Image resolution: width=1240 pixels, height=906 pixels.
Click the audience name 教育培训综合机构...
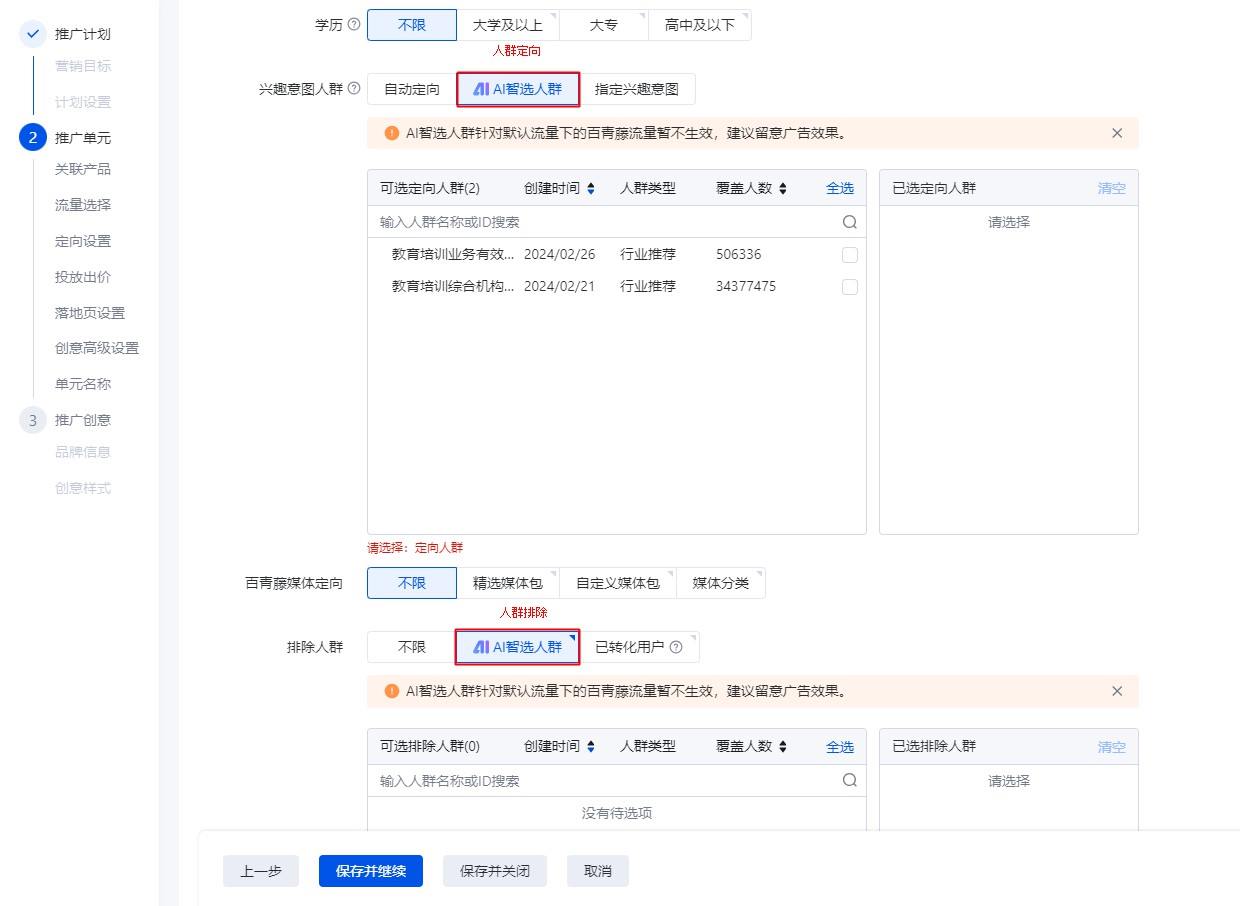(454, 287)
